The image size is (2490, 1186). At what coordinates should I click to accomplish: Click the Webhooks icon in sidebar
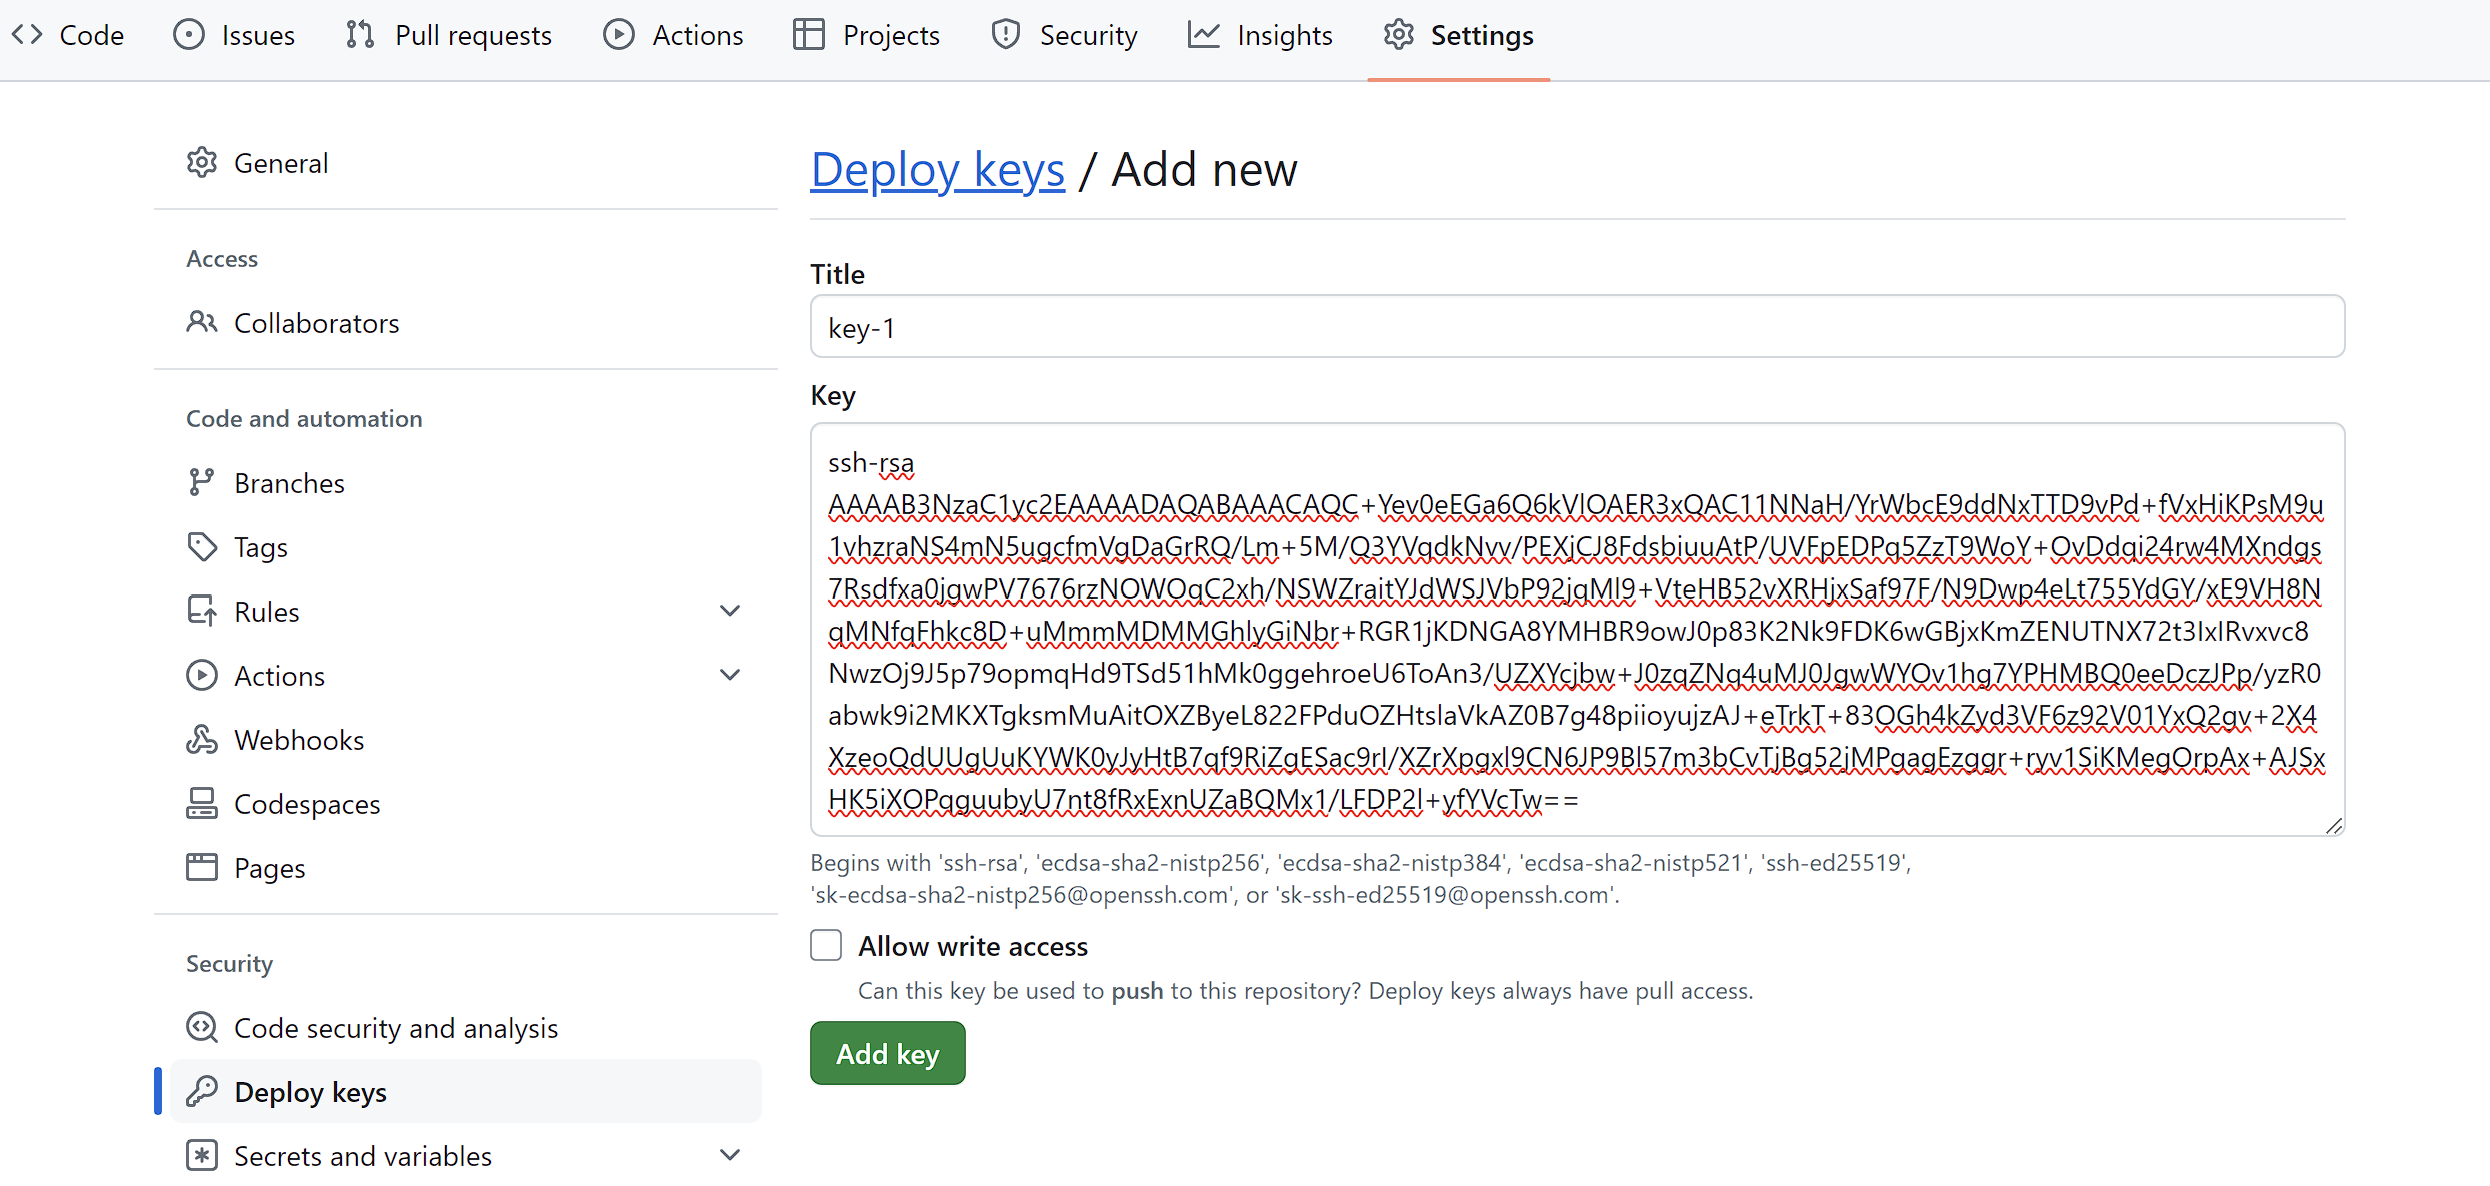tap(202, 740)
